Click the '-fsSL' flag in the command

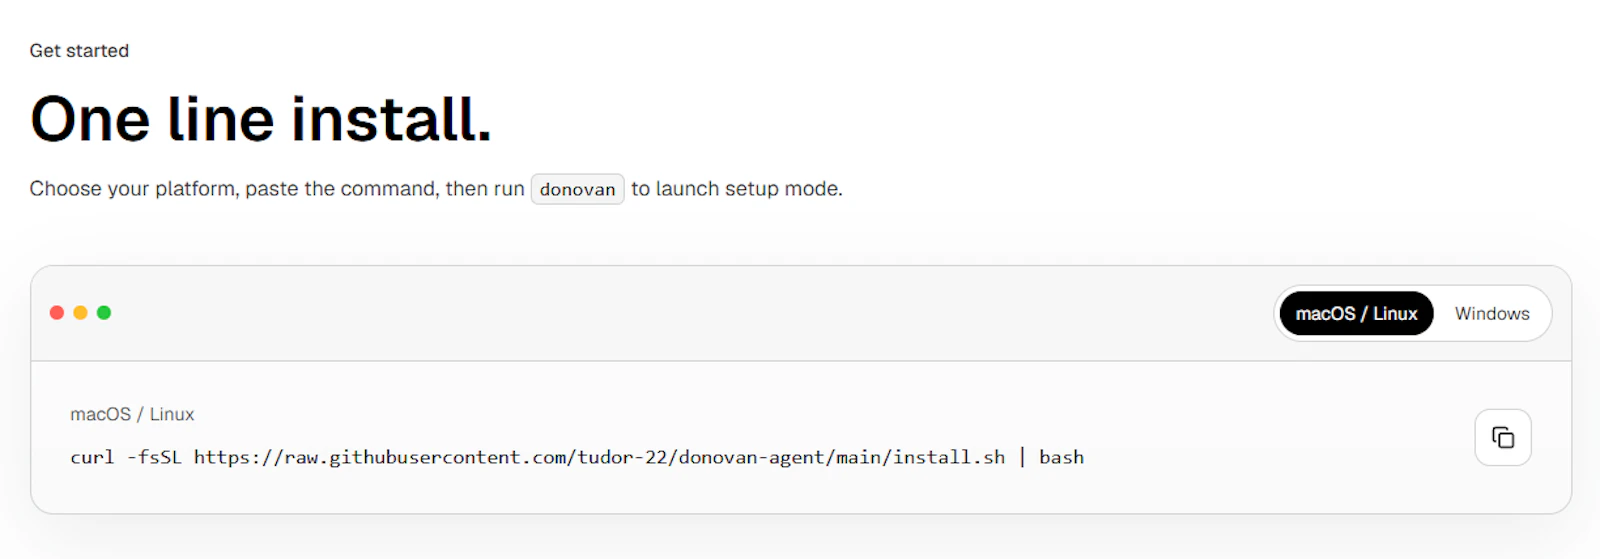tap(154, 457)
